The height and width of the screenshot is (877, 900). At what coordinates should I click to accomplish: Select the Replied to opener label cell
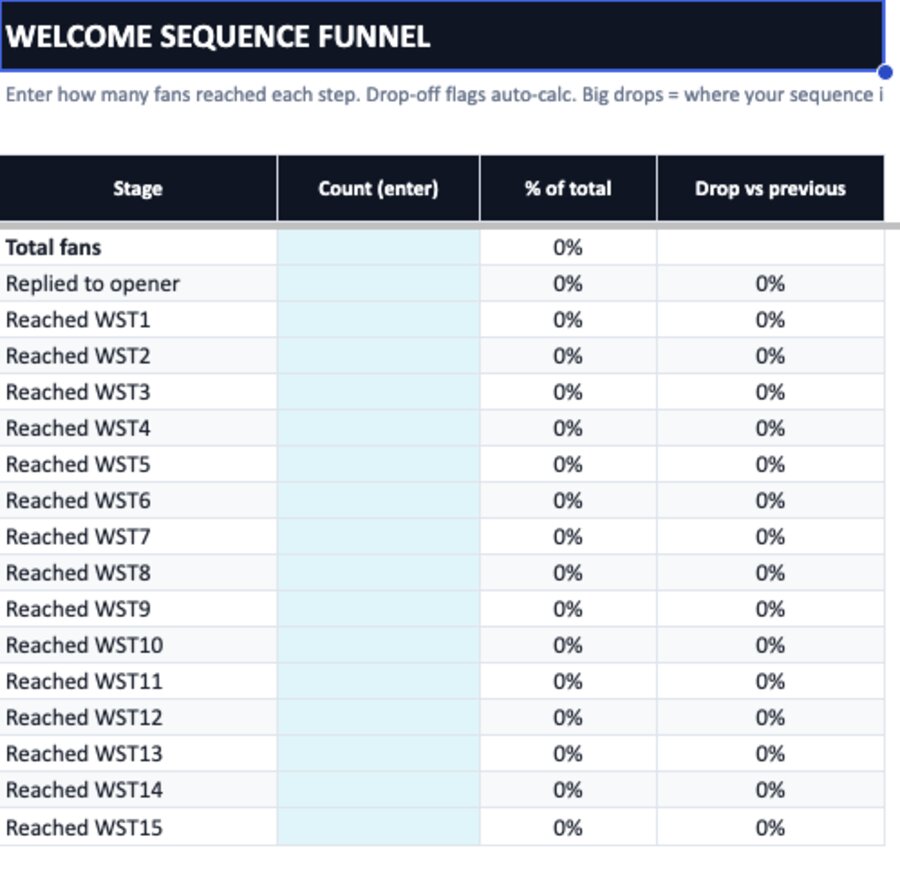pos(138,284)
